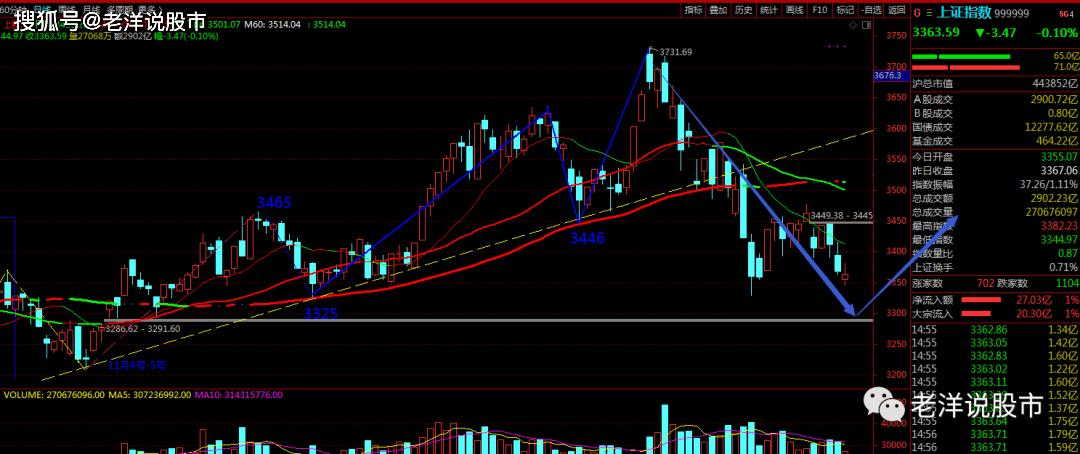Click the 统计 statistics button
This screenshot has width=1080, height=454.
pos(768,9)
